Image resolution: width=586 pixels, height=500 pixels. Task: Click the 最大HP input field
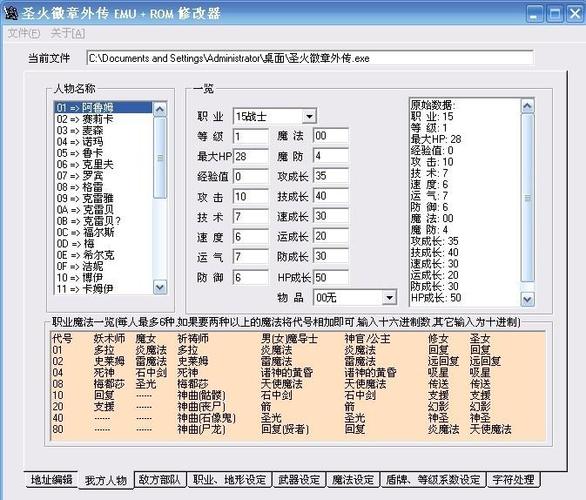(x=250, y=157)
